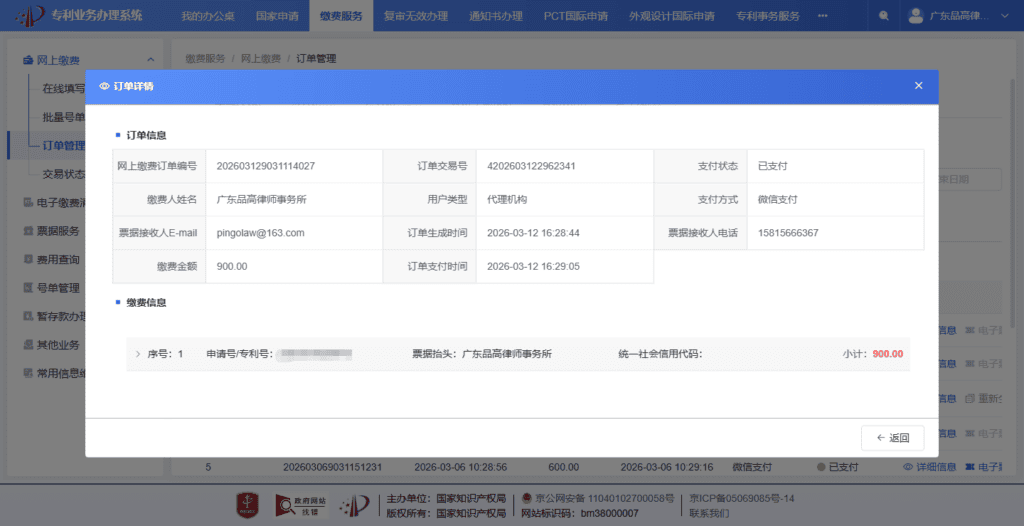Viewport: 1024px width, 526px height.
Task: Click order payment time 2026-03-12 16:29:05
Action: [x=534, y=267]
